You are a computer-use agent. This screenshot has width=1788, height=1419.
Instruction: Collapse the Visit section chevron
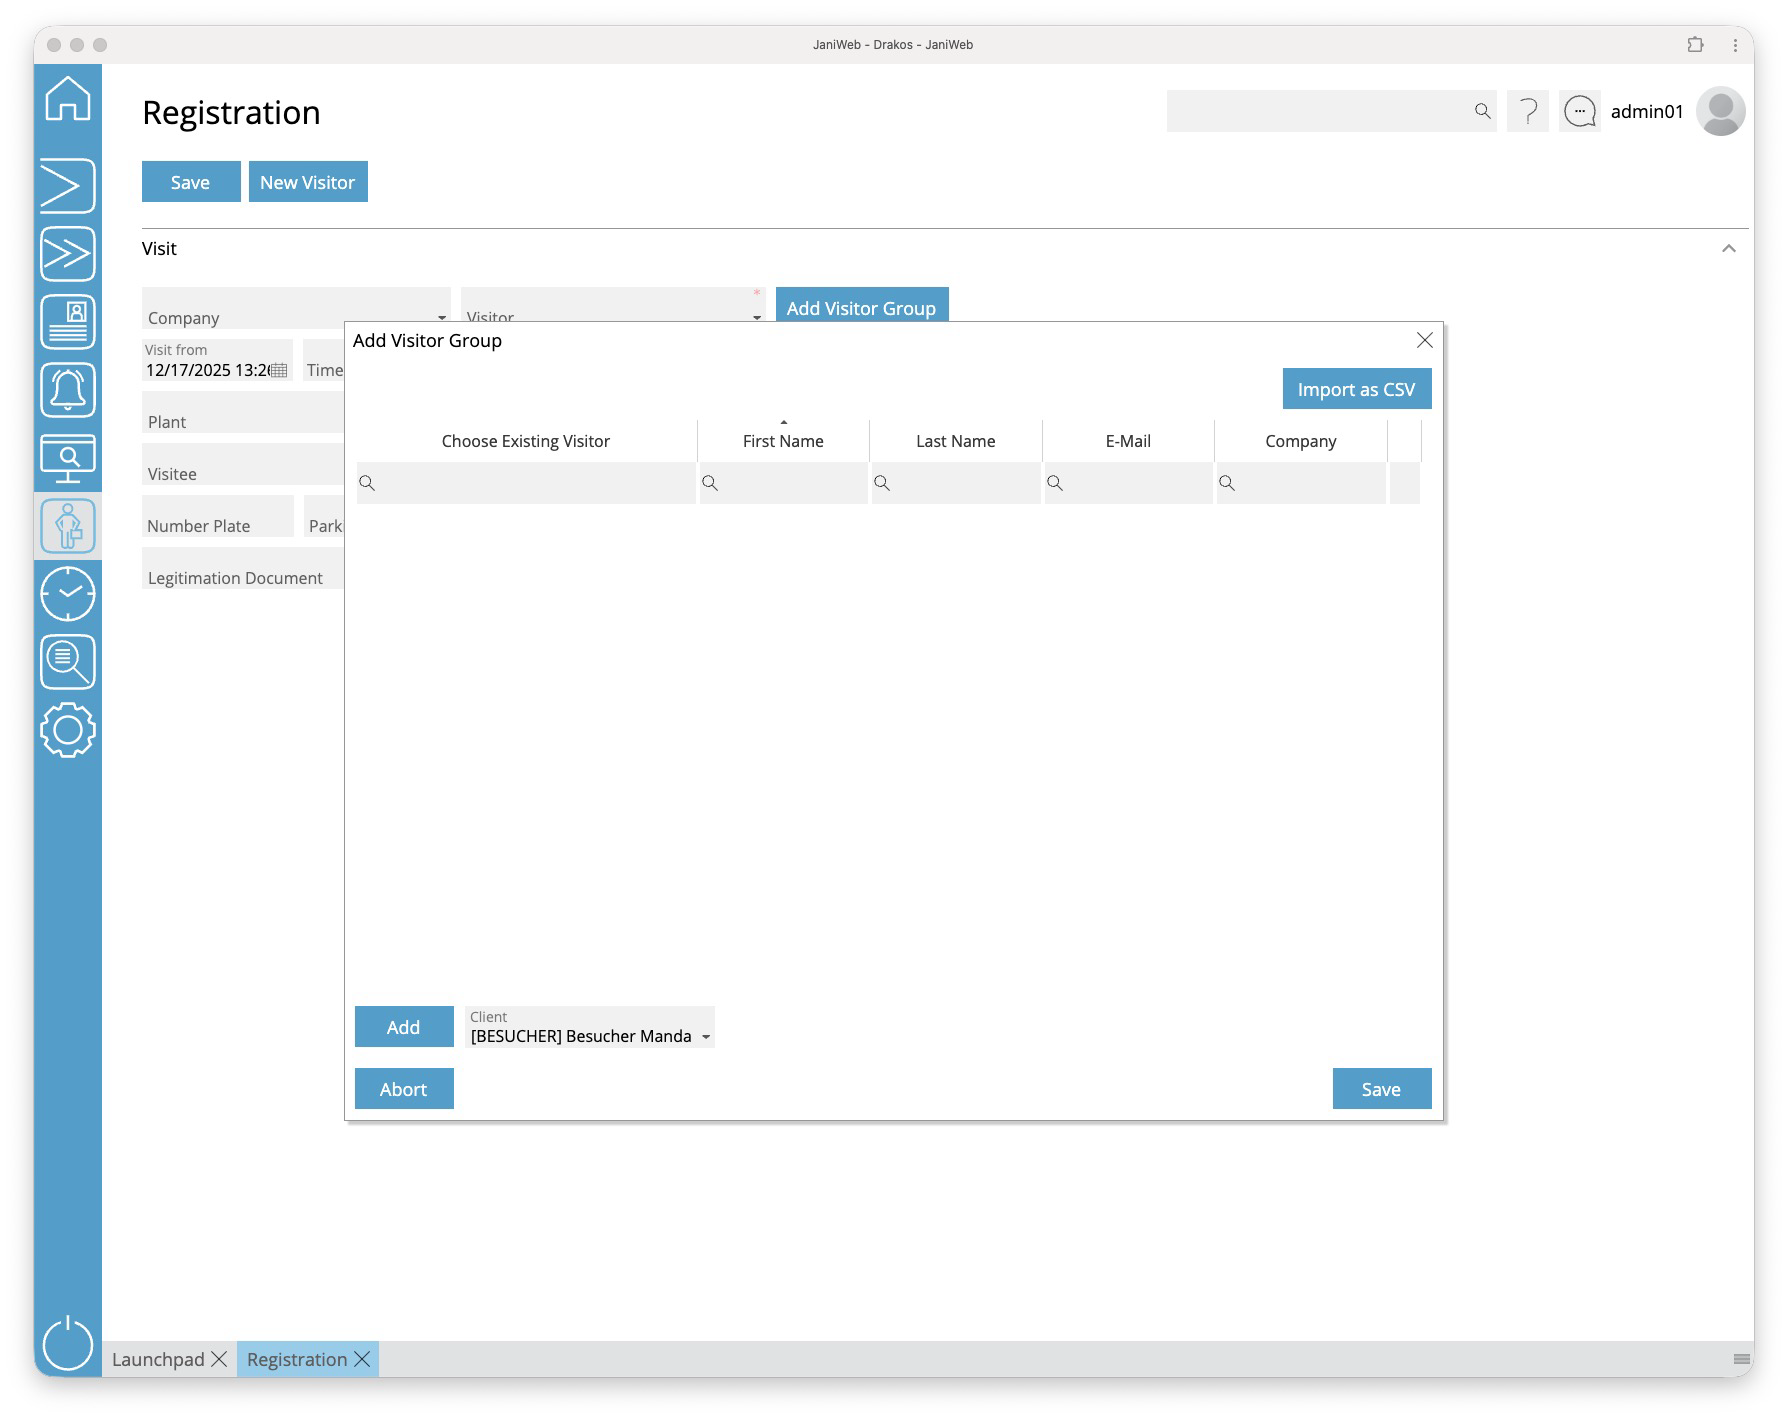point(1728,249)
